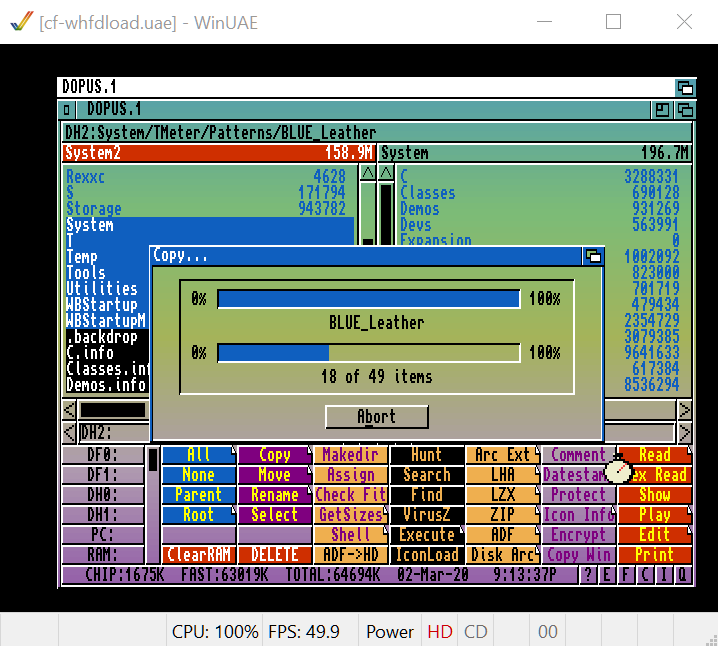
Task: Click the left pane scroll up arrow
Action: pos(368,173)
